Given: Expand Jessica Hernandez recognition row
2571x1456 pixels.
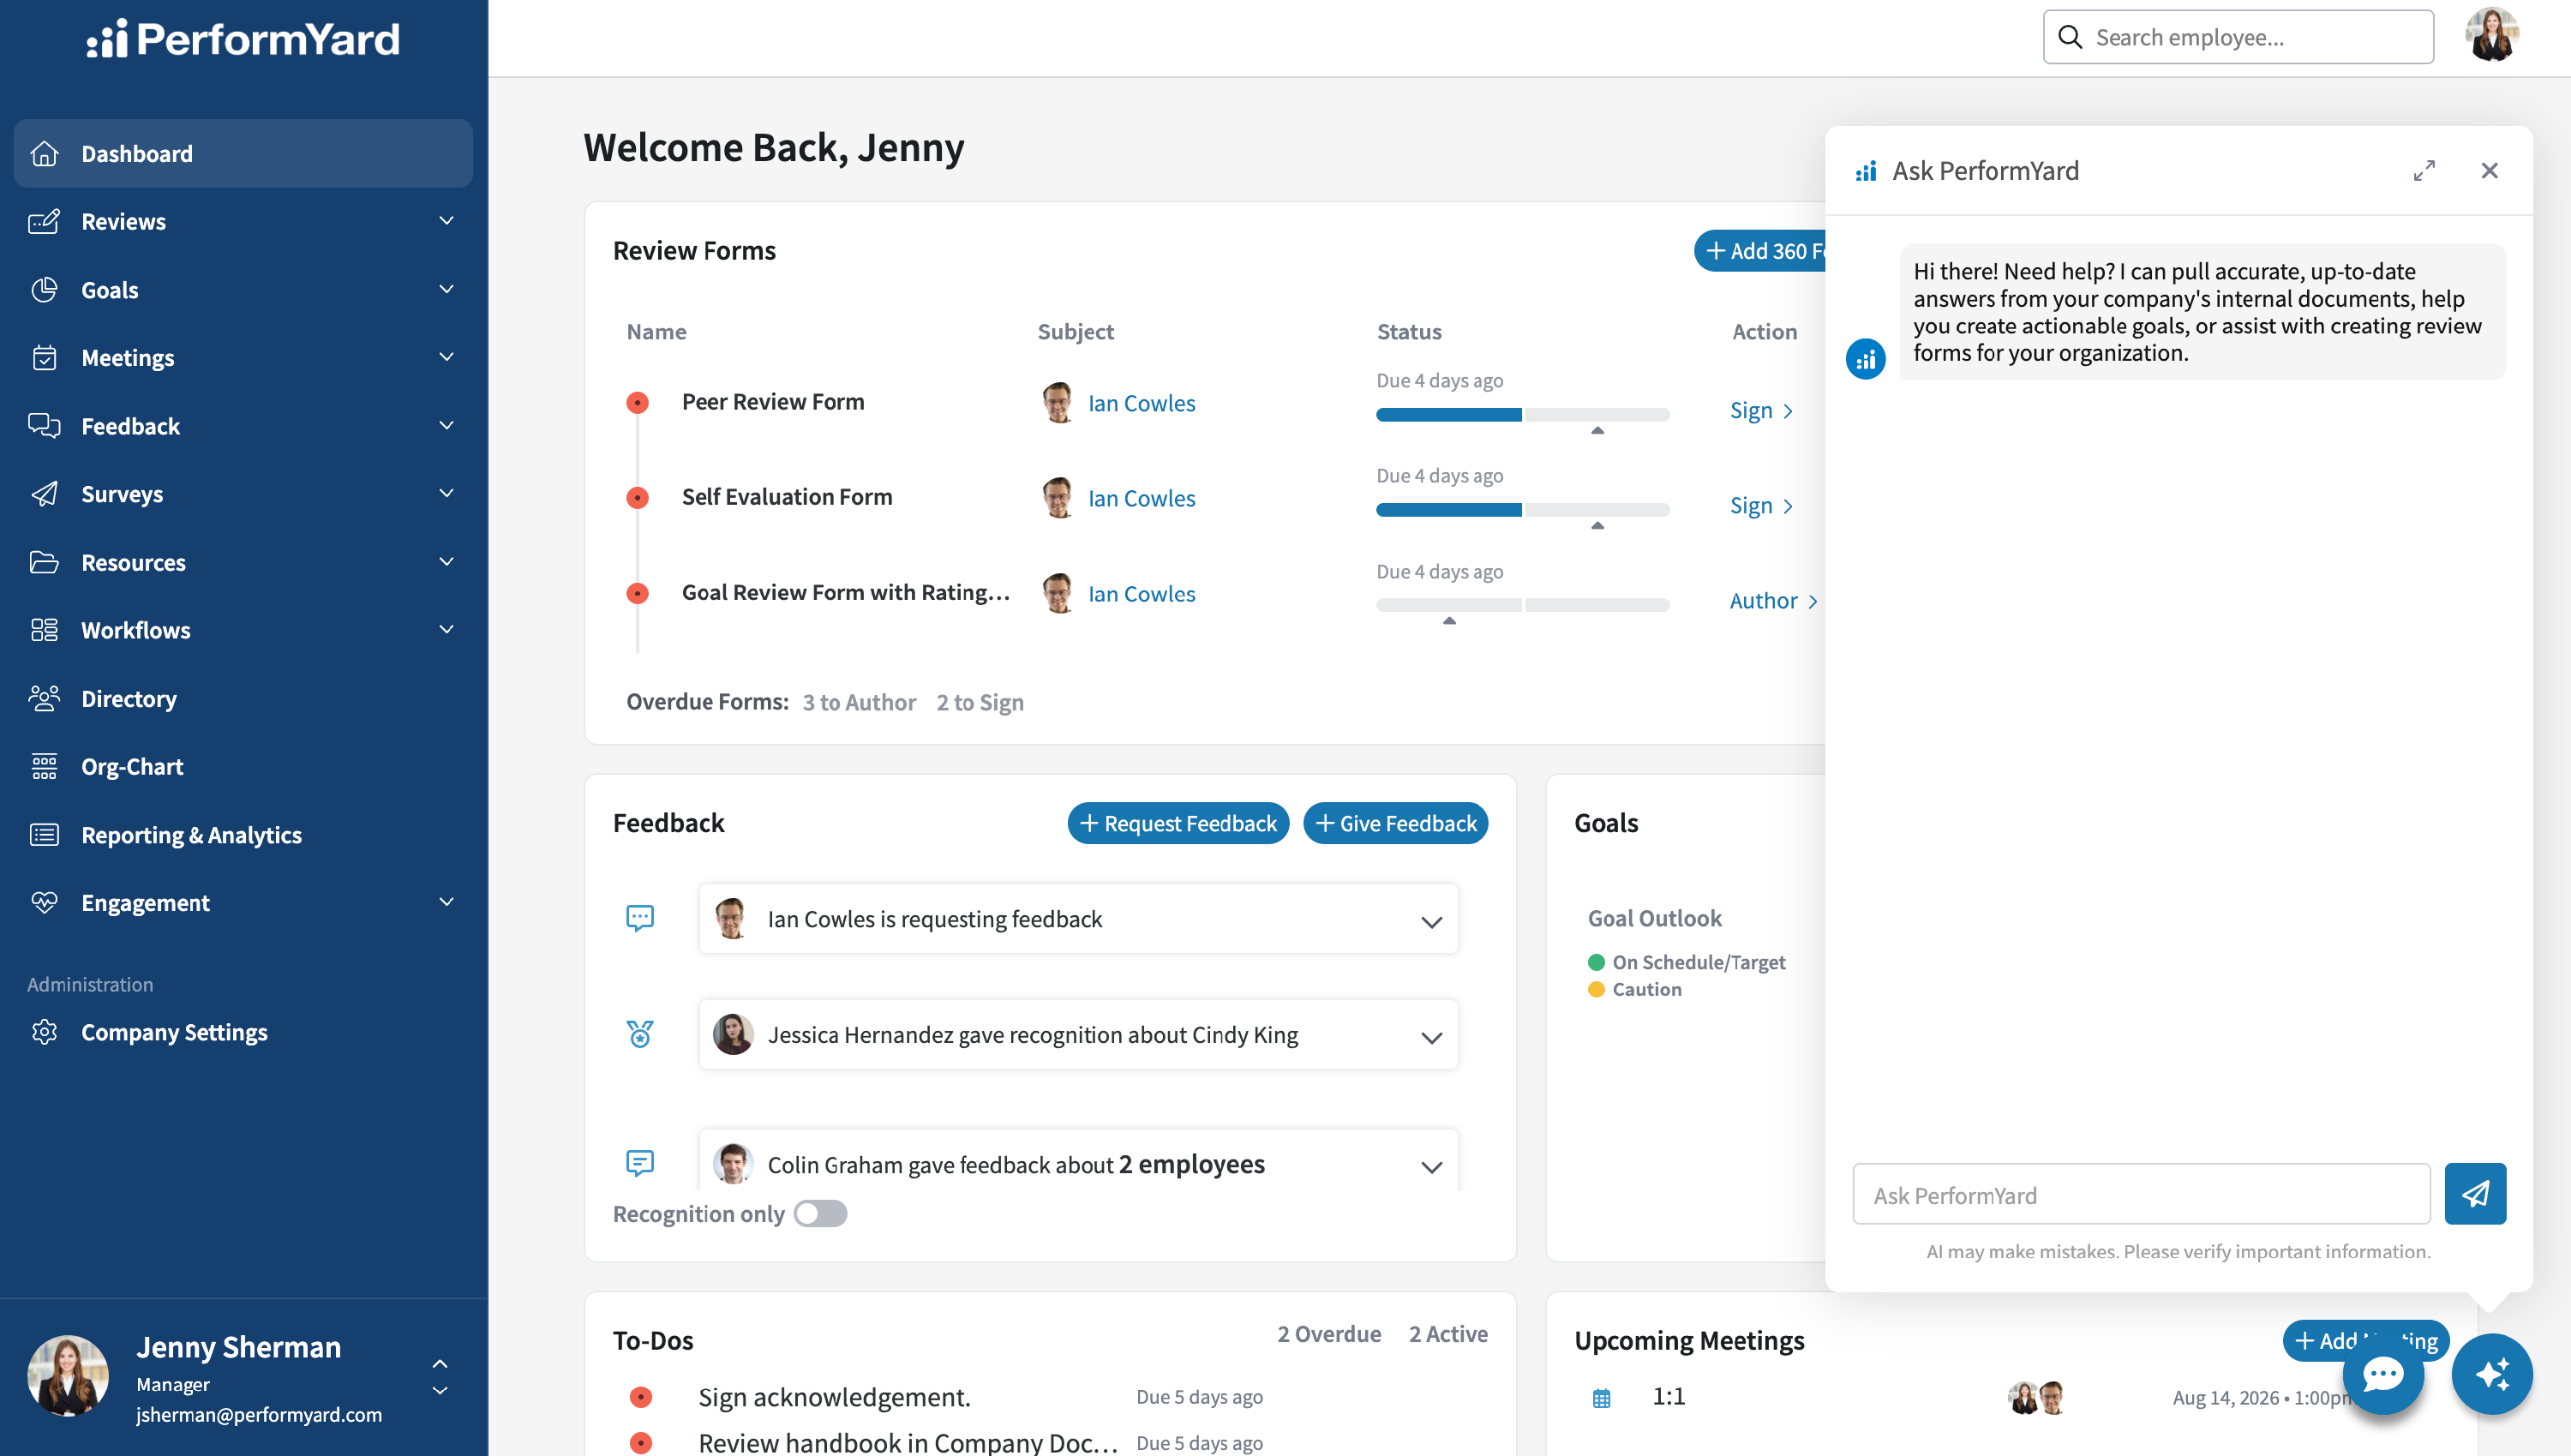Looking at the screenshot, I should coord(1431,1038).
